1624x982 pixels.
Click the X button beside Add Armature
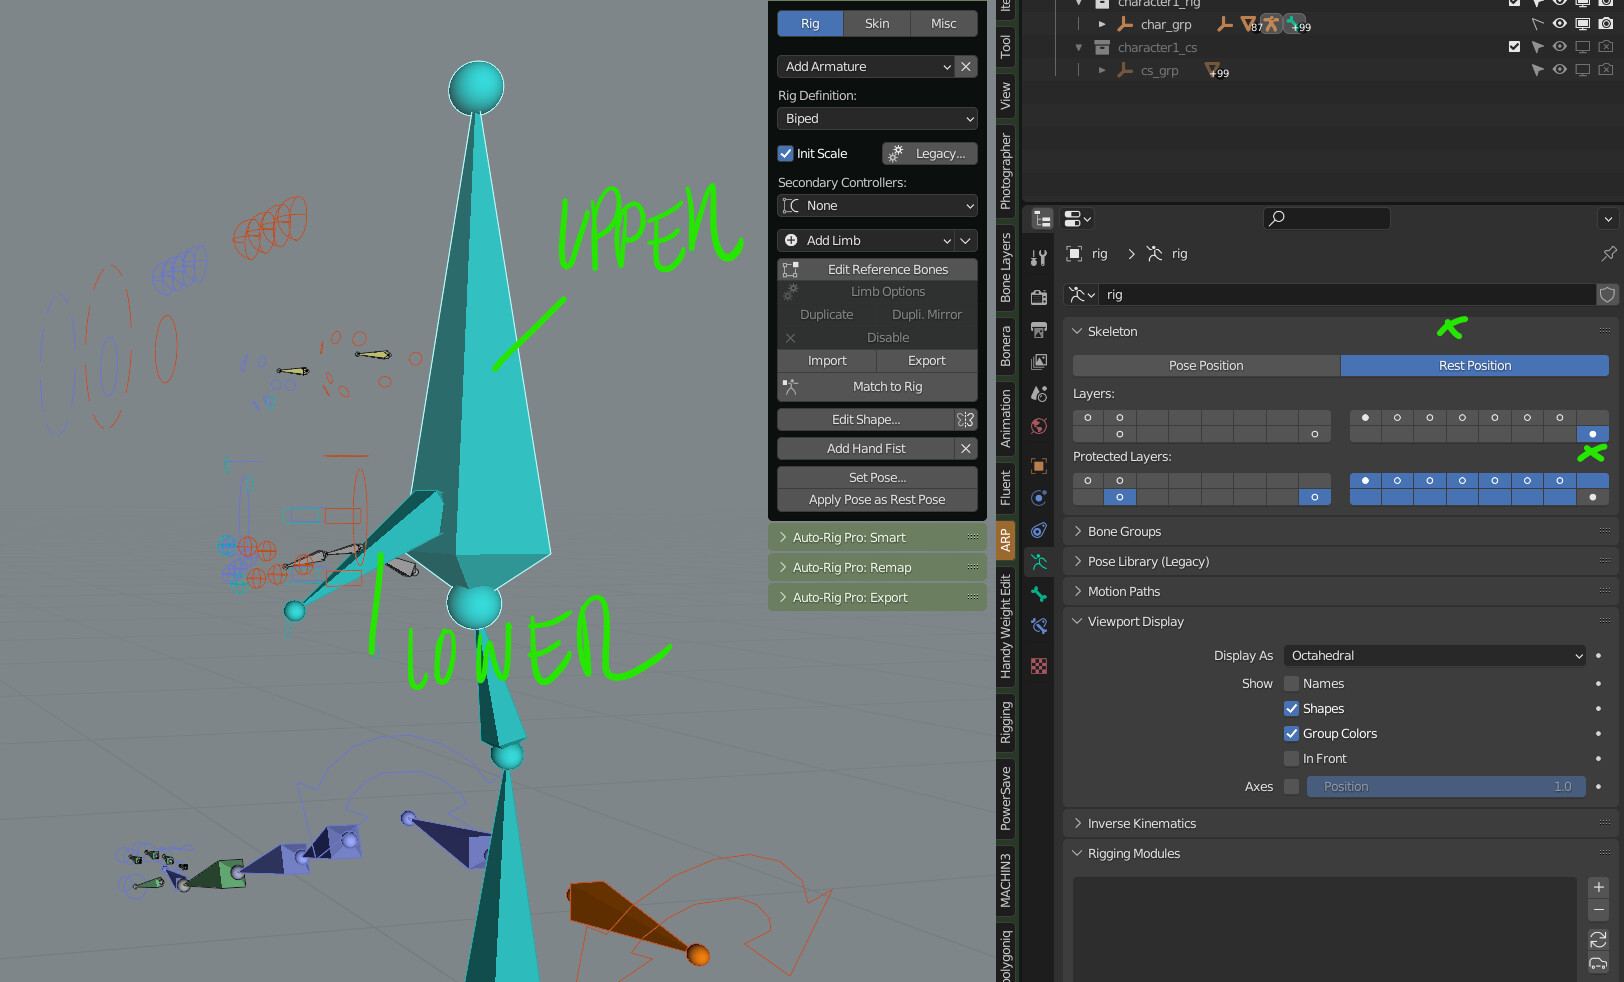pos(965,67)
